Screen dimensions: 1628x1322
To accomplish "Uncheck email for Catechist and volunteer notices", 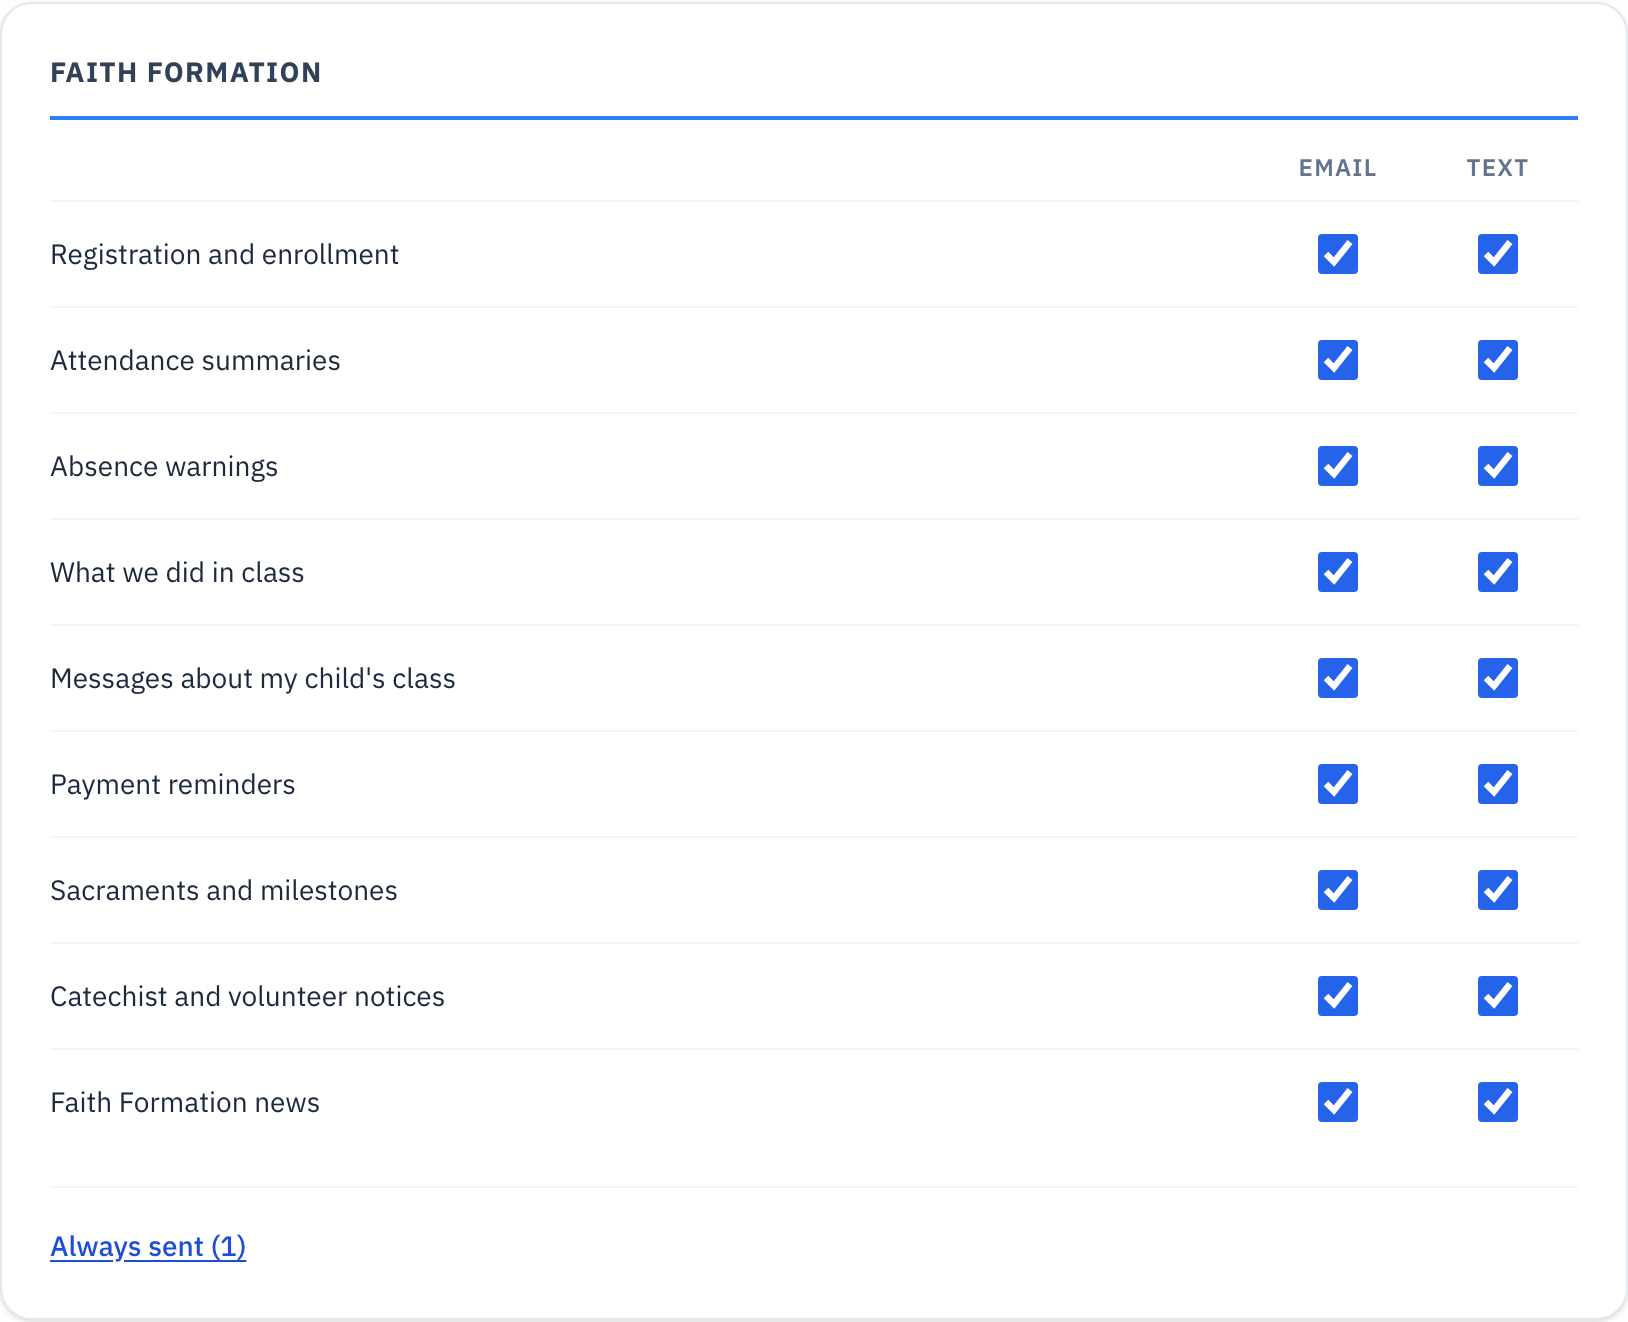I will coord(1337,996).
